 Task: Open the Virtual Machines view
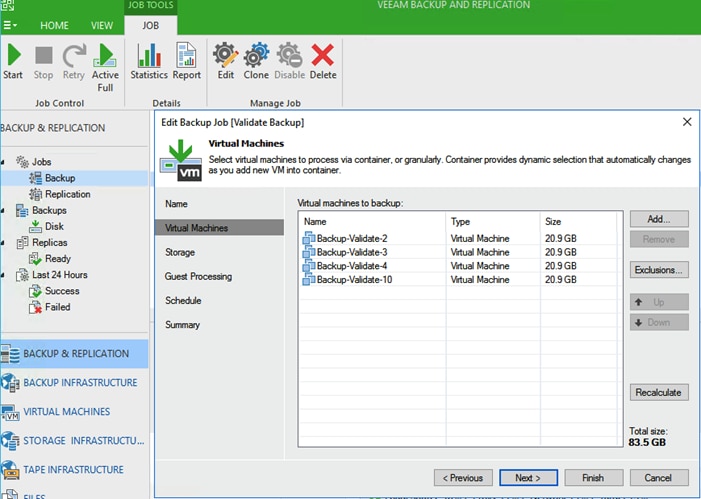click(74, 412)
